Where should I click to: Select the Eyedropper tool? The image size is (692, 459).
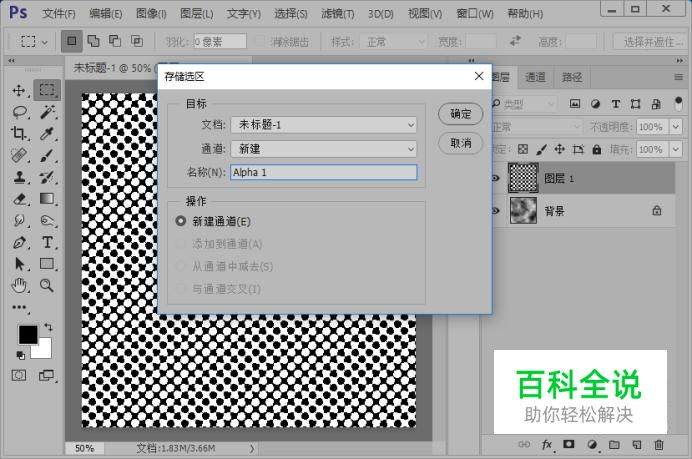point(47,133)
